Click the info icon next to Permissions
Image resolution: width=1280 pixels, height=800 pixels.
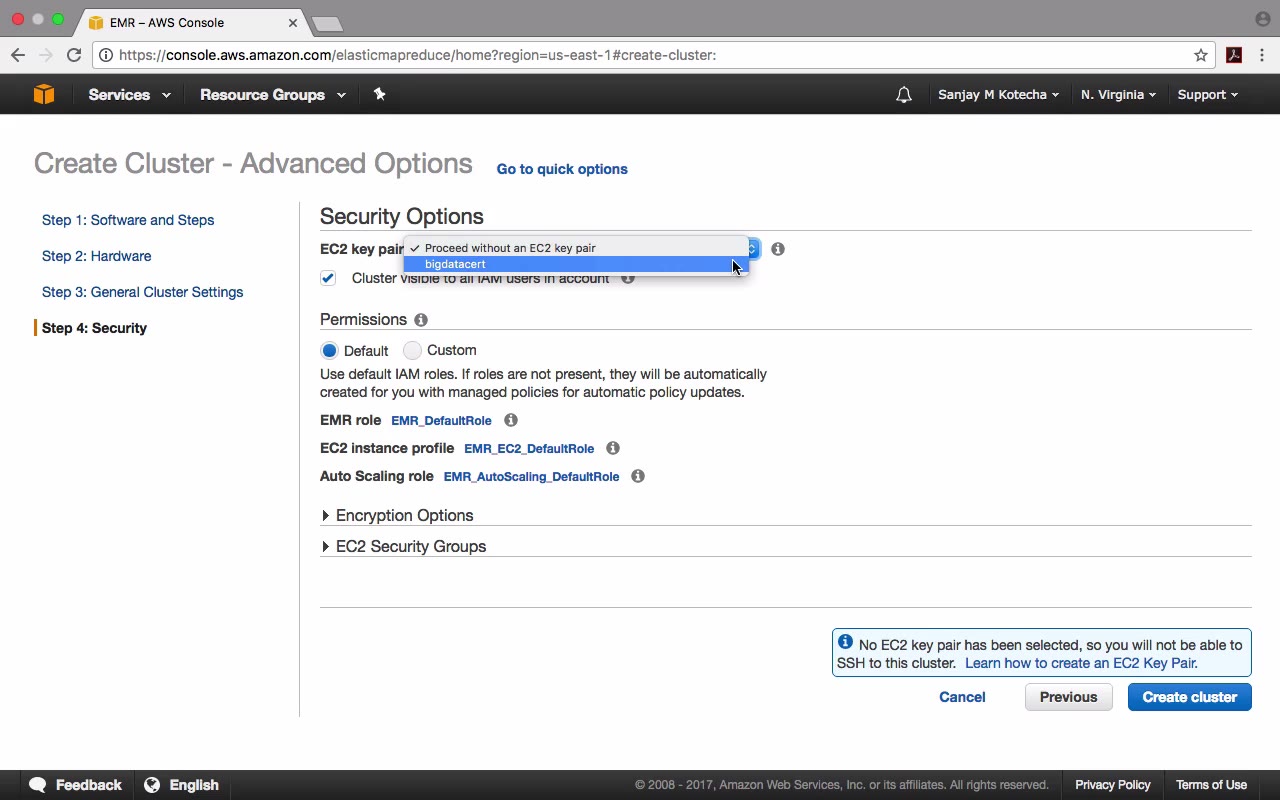click(x=421, y=320)
